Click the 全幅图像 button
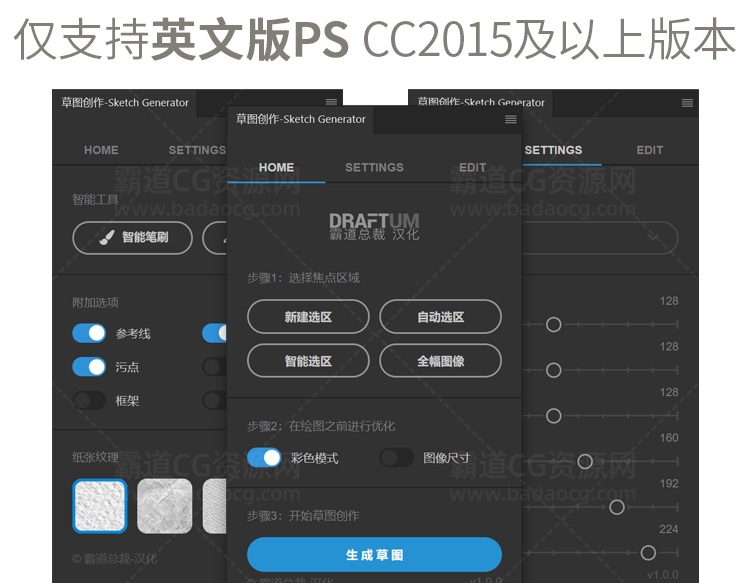750x583 pixels. (440, 361)
